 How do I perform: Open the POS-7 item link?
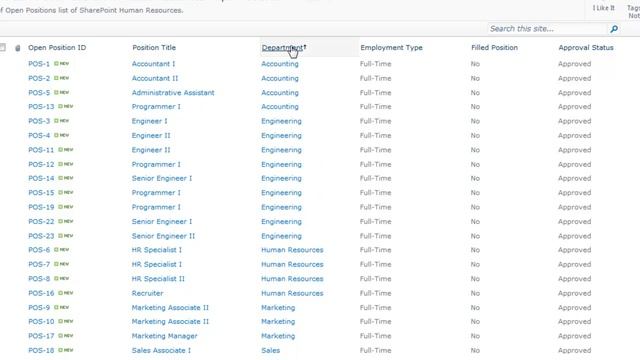(x=39, y=264)
